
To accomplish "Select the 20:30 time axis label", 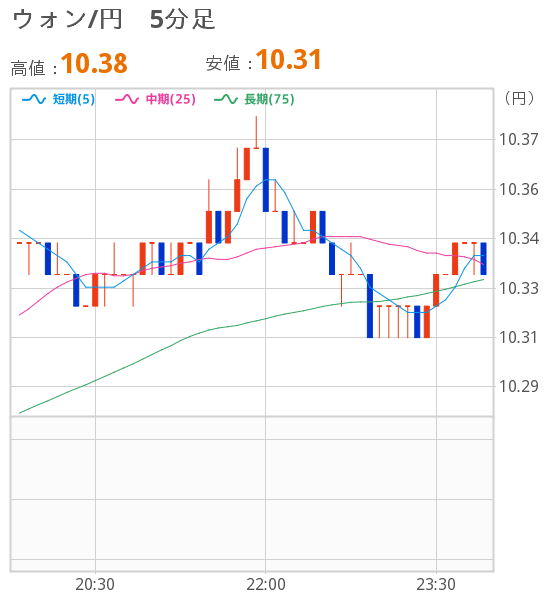I will click(95, 585).
